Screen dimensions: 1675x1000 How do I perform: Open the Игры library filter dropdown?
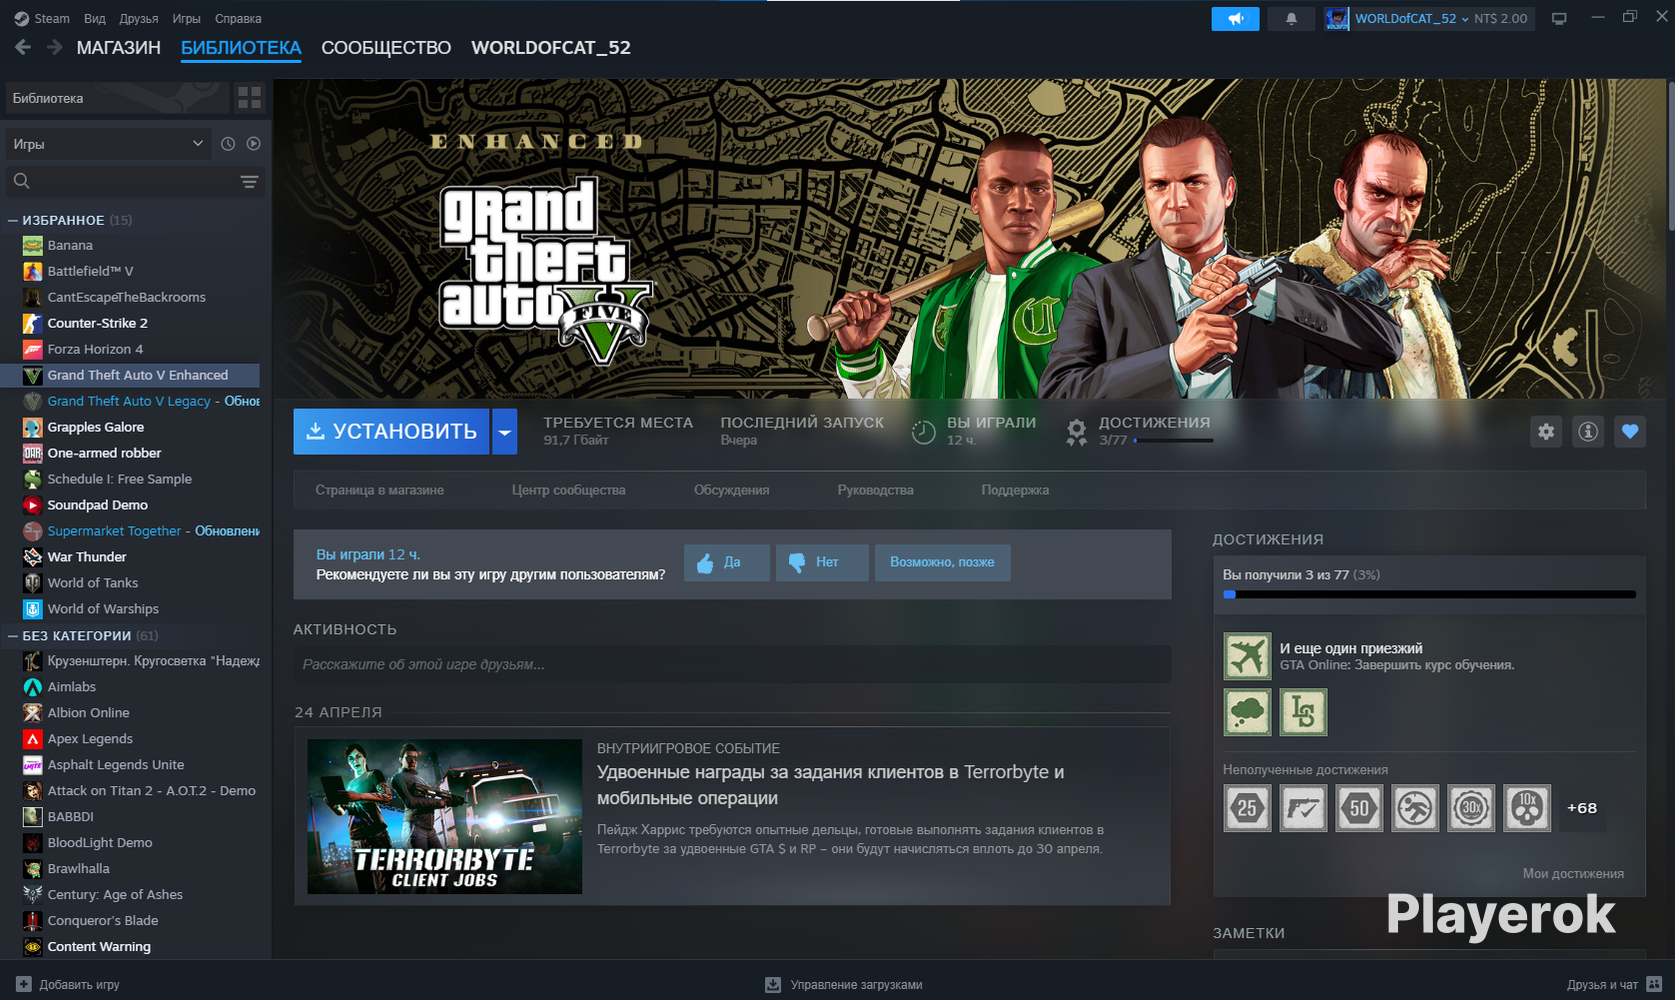[x=108, y=144]
